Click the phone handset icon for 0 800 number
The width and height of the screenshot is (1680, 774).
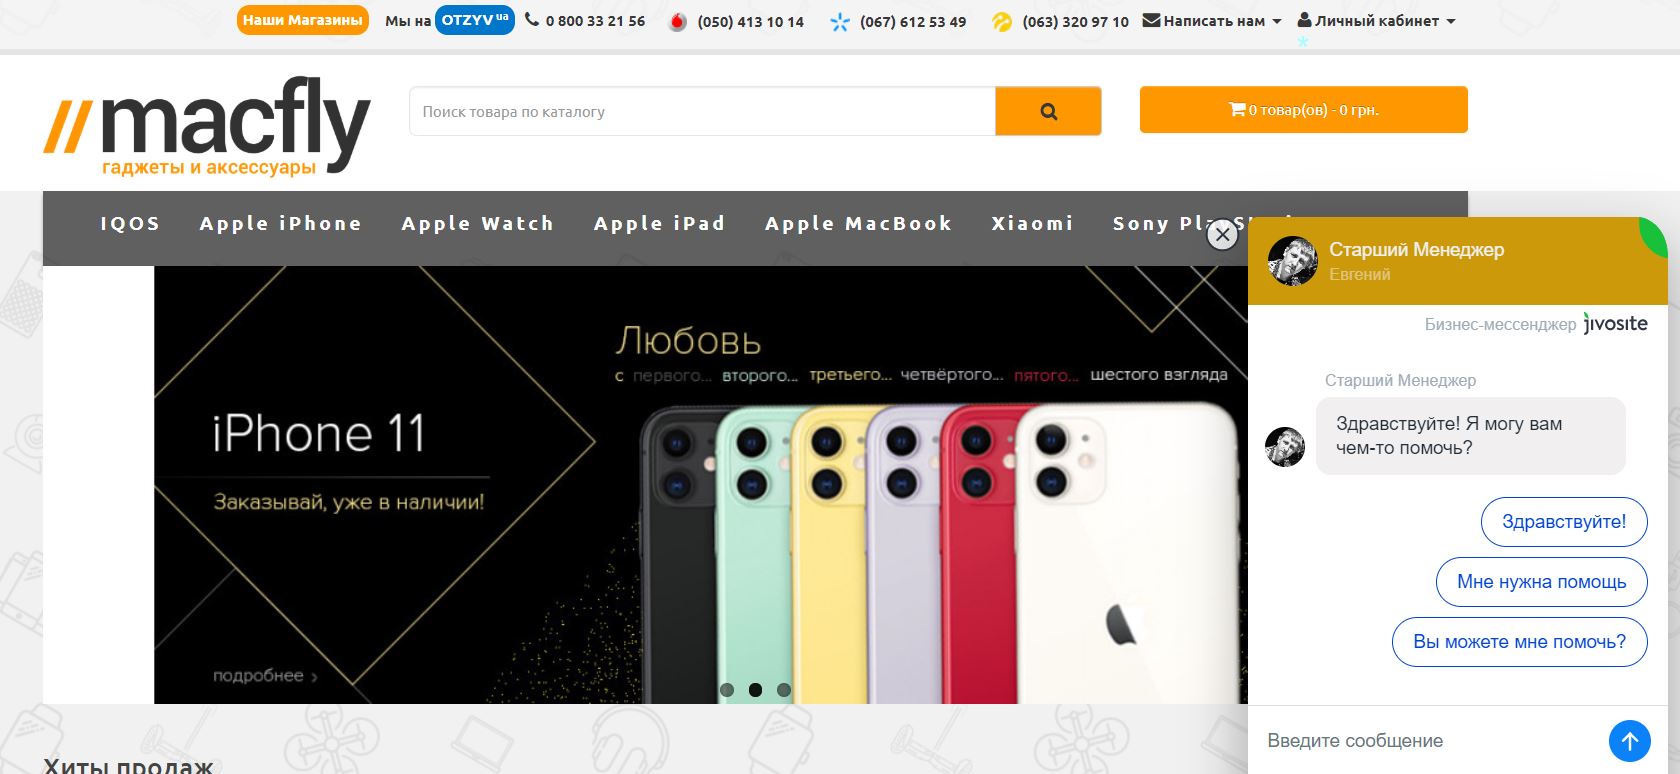[532, 19]
